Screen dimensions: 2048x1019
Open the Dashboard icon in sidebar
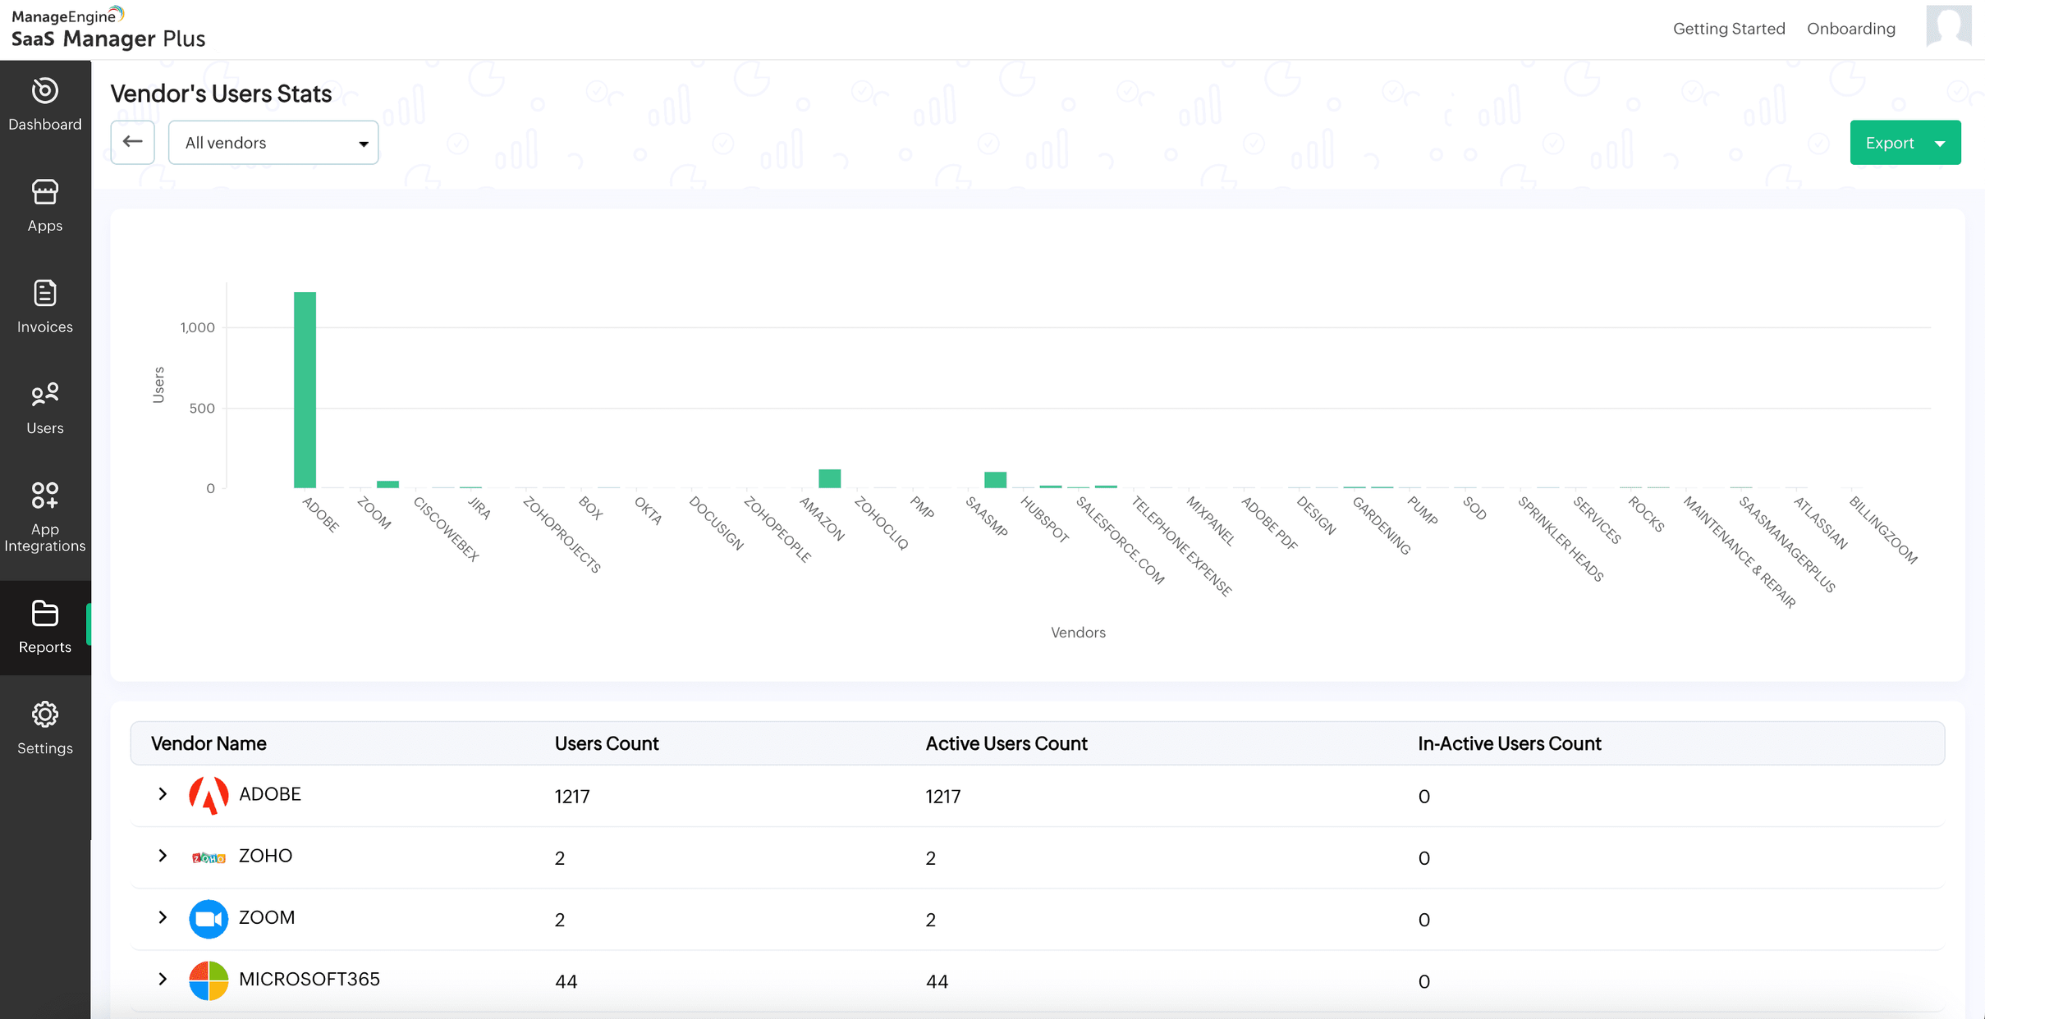click(45, 91)
